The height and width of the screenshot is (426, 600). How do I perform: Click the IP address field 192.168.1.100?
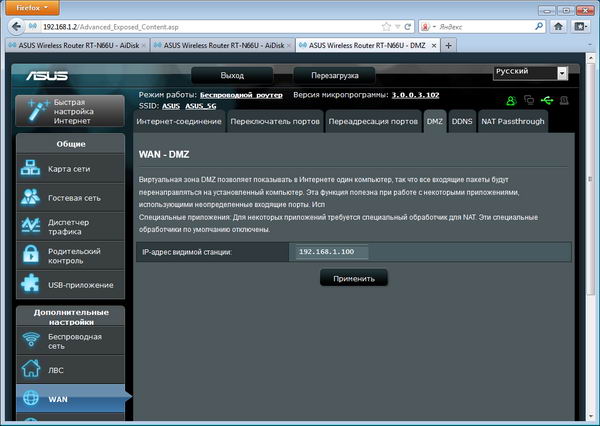tap(332, 252)
